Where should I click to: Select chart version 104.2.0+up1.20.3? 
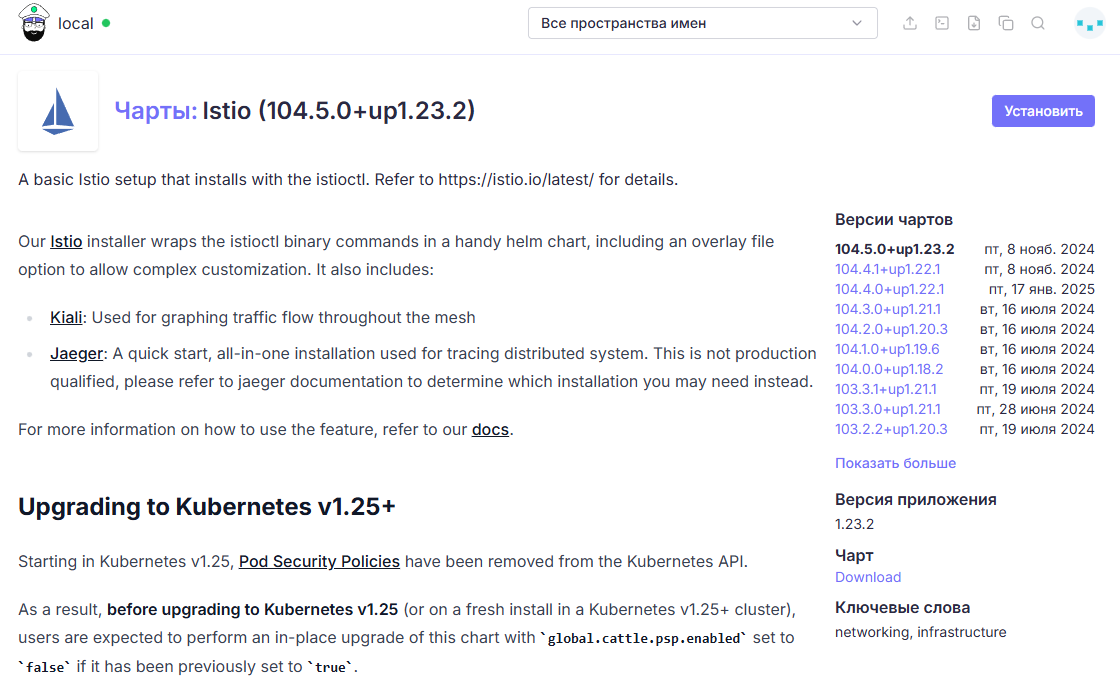pos(891,329)
